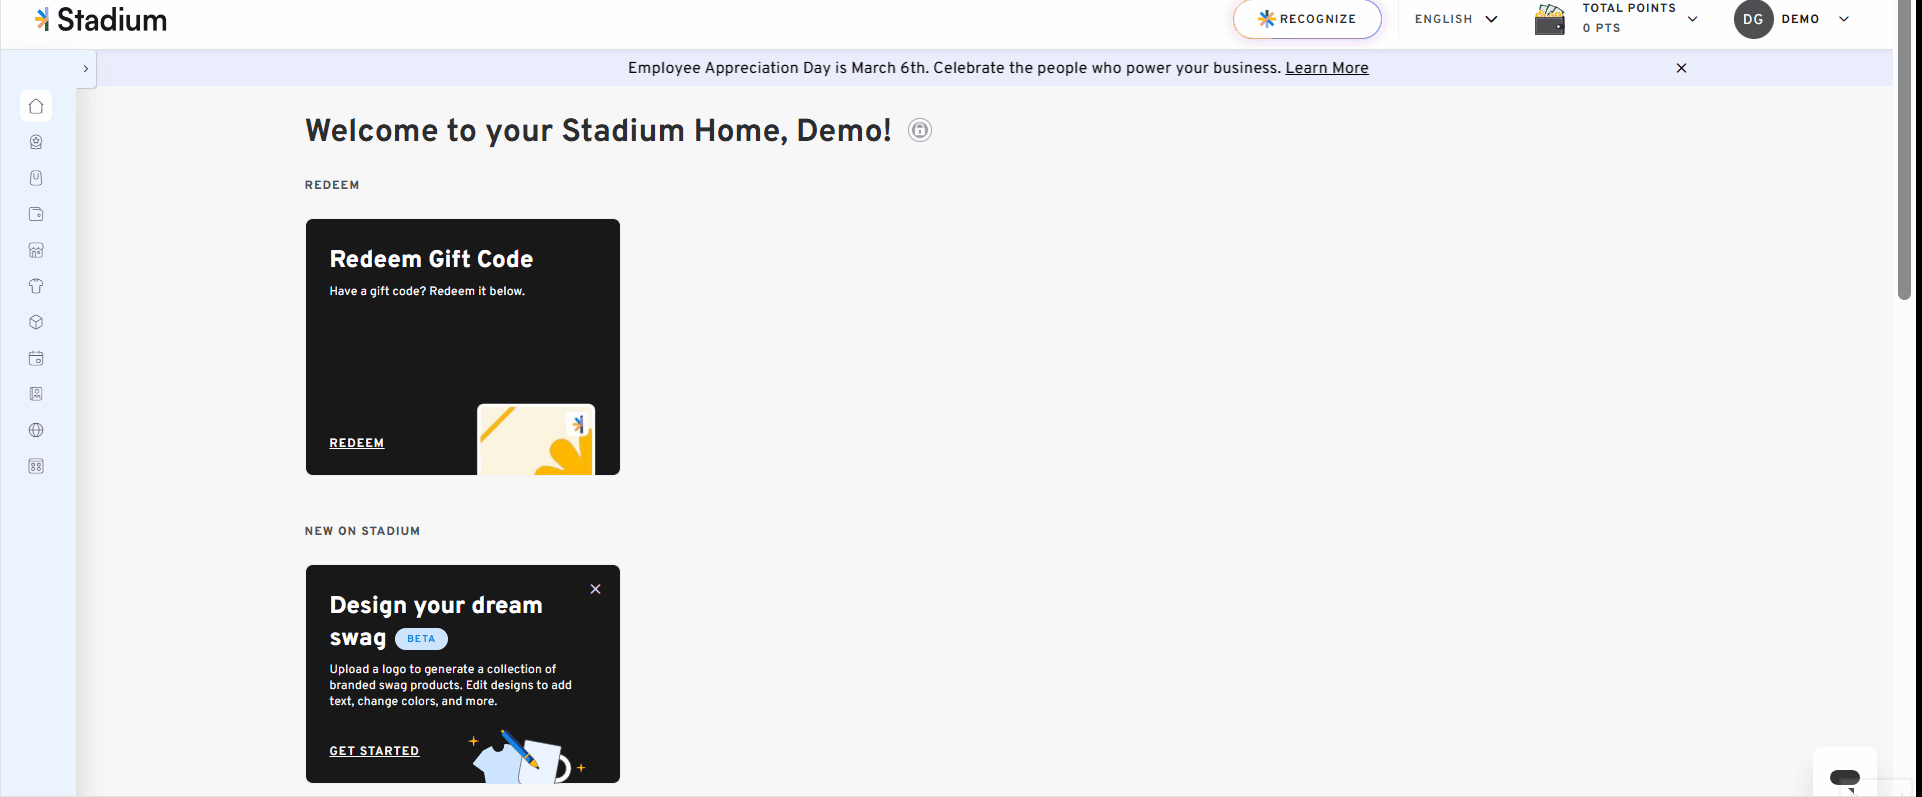Open the Home icon in sidebar

tap(36, 106)
